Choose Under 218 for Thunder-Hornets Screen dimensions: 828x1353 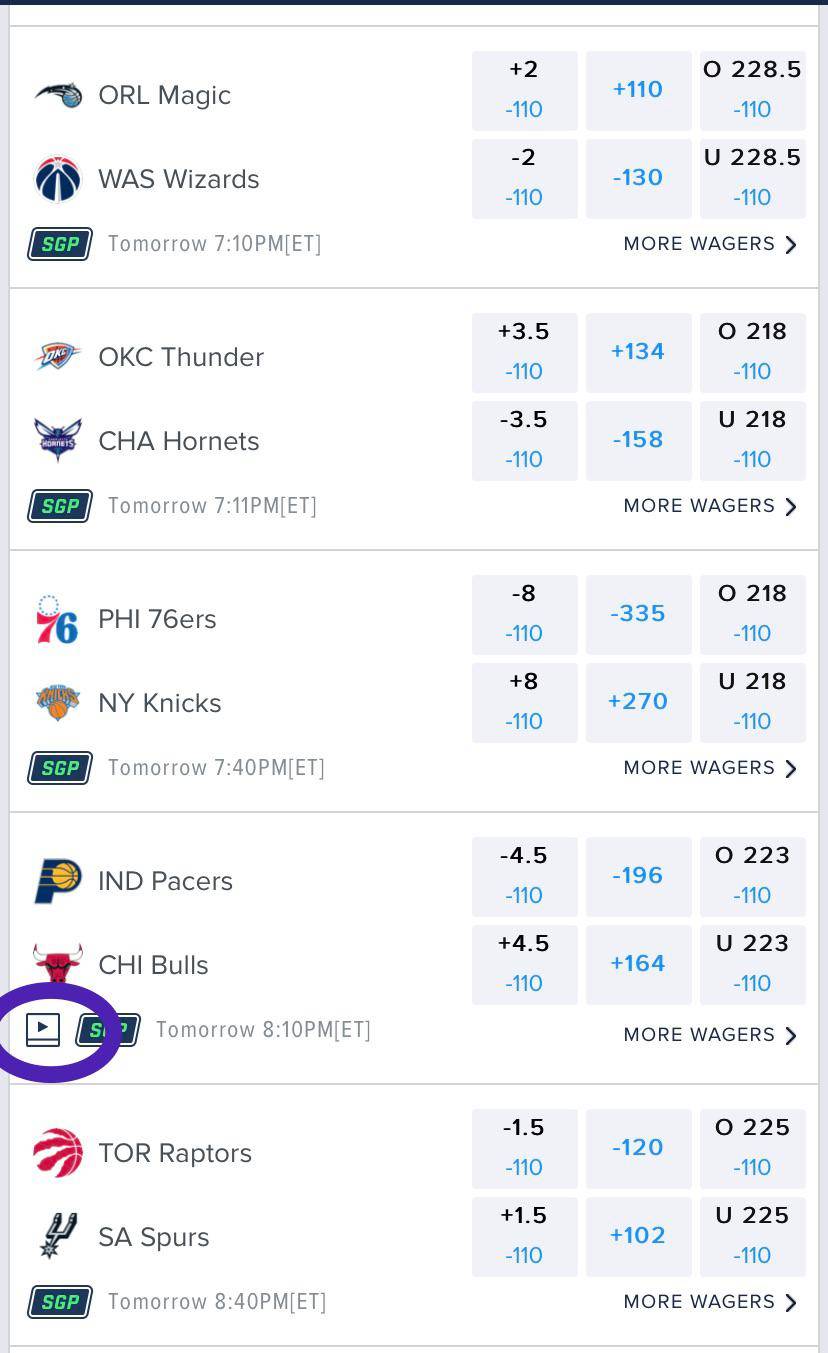[752, 439]
